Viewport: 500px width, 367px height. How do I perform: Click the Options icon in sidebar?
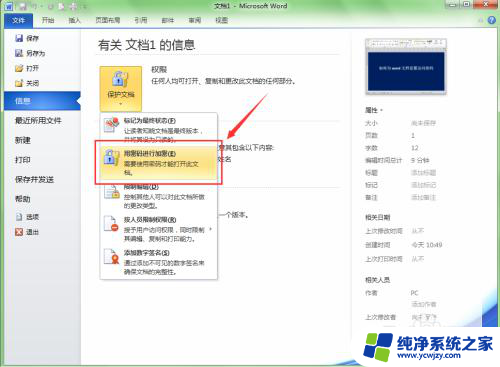tap(19, 217)
